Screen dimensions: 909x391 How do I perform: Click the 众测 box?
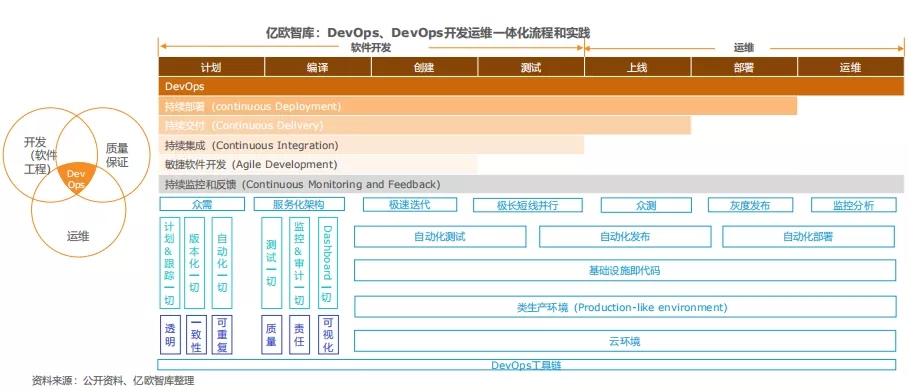coord(646,205)
